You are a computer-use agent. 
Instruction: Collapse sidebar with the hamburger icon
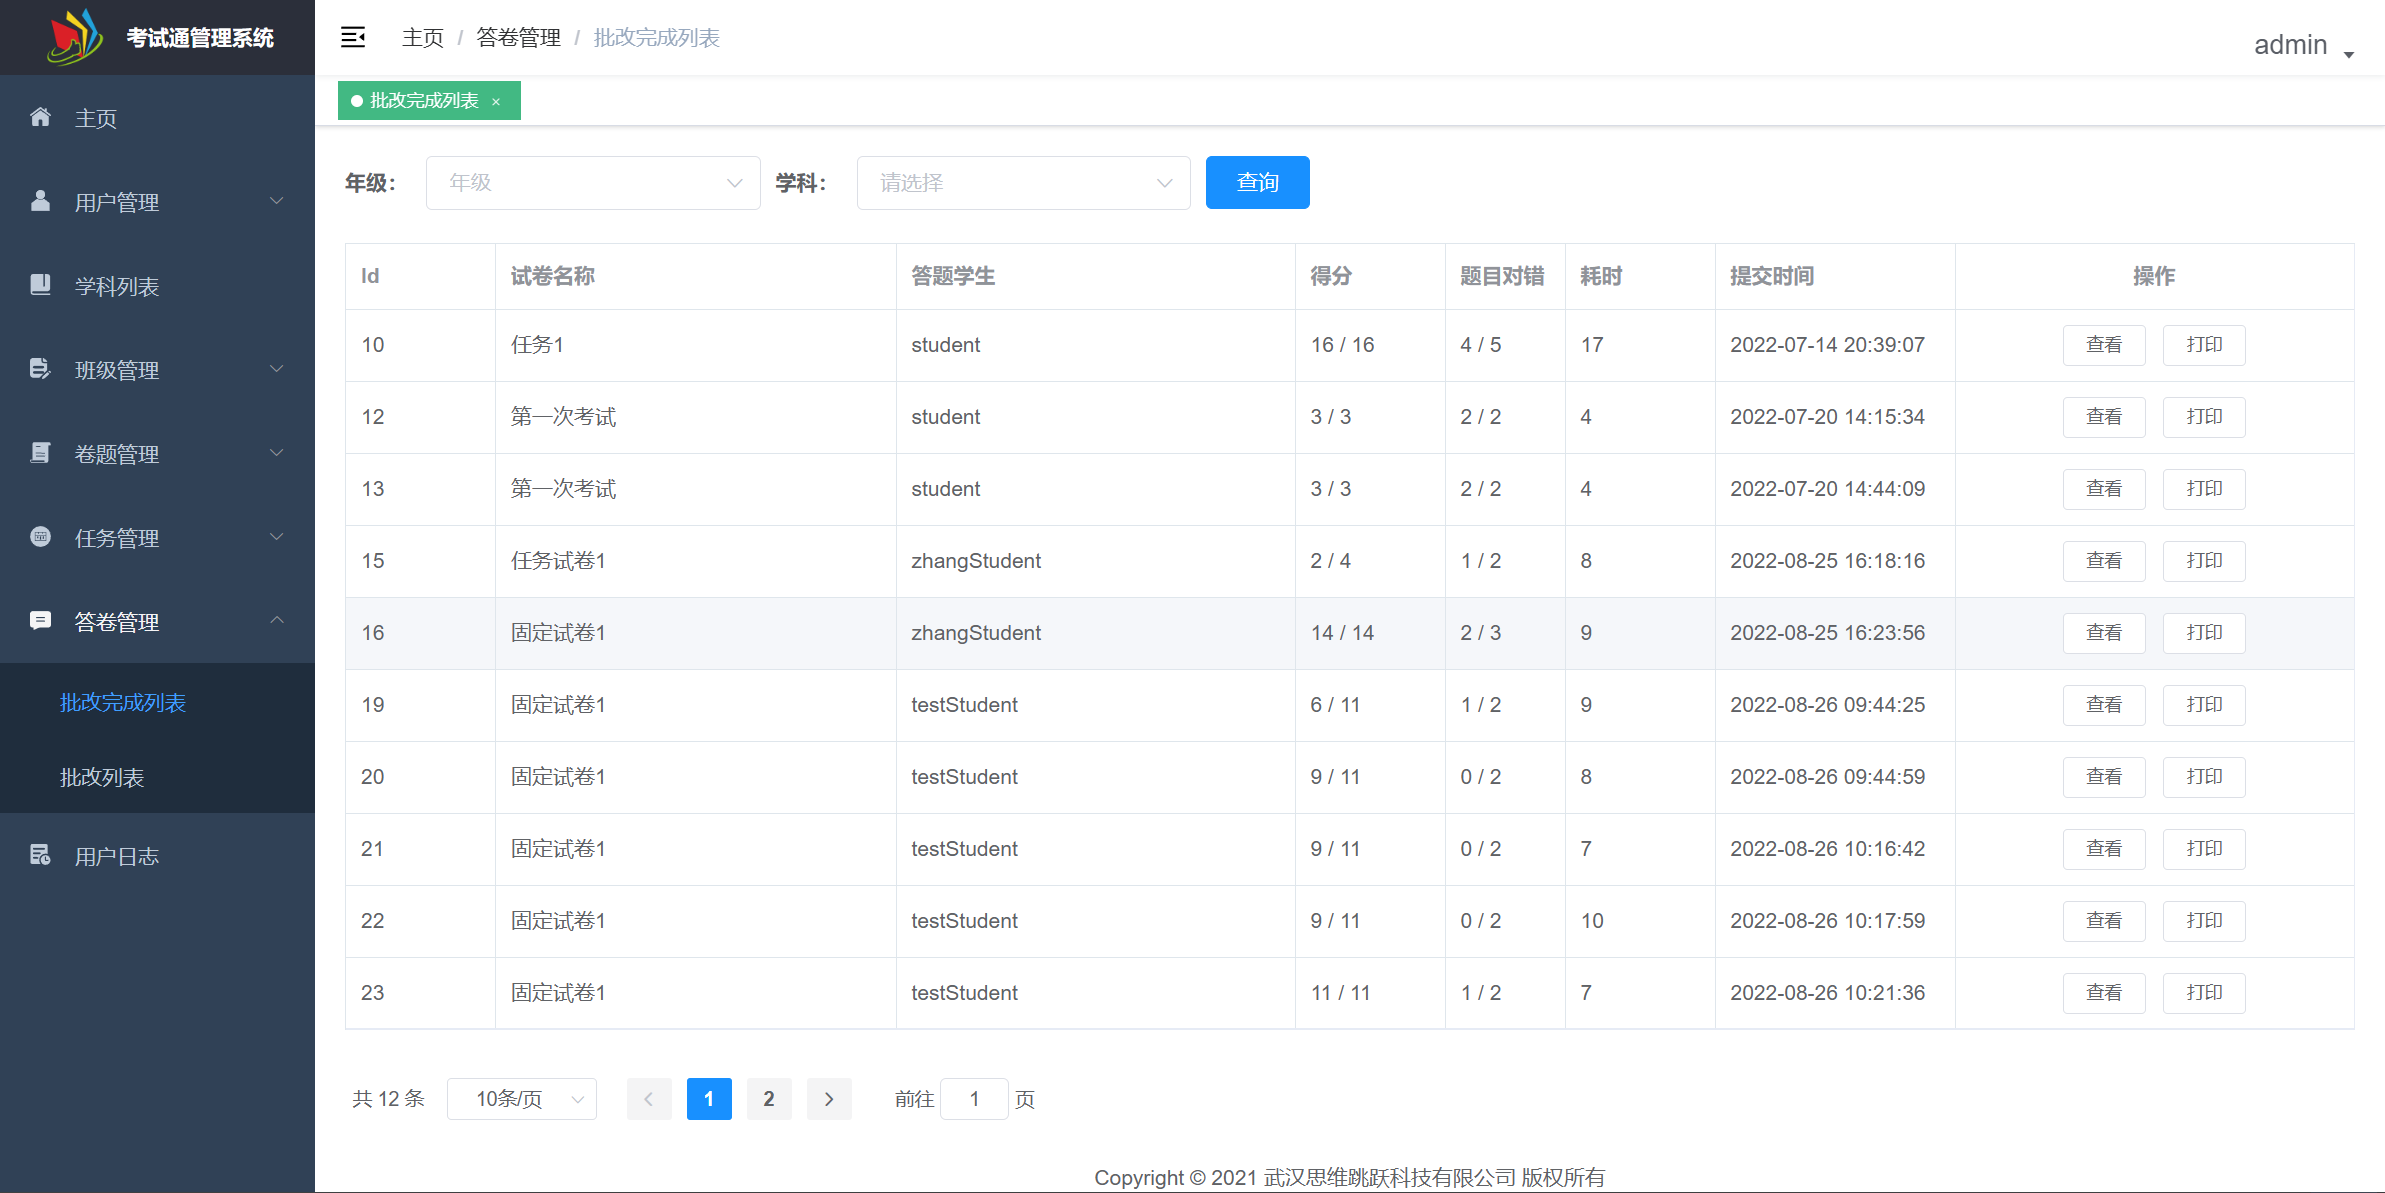pos(352,37)
